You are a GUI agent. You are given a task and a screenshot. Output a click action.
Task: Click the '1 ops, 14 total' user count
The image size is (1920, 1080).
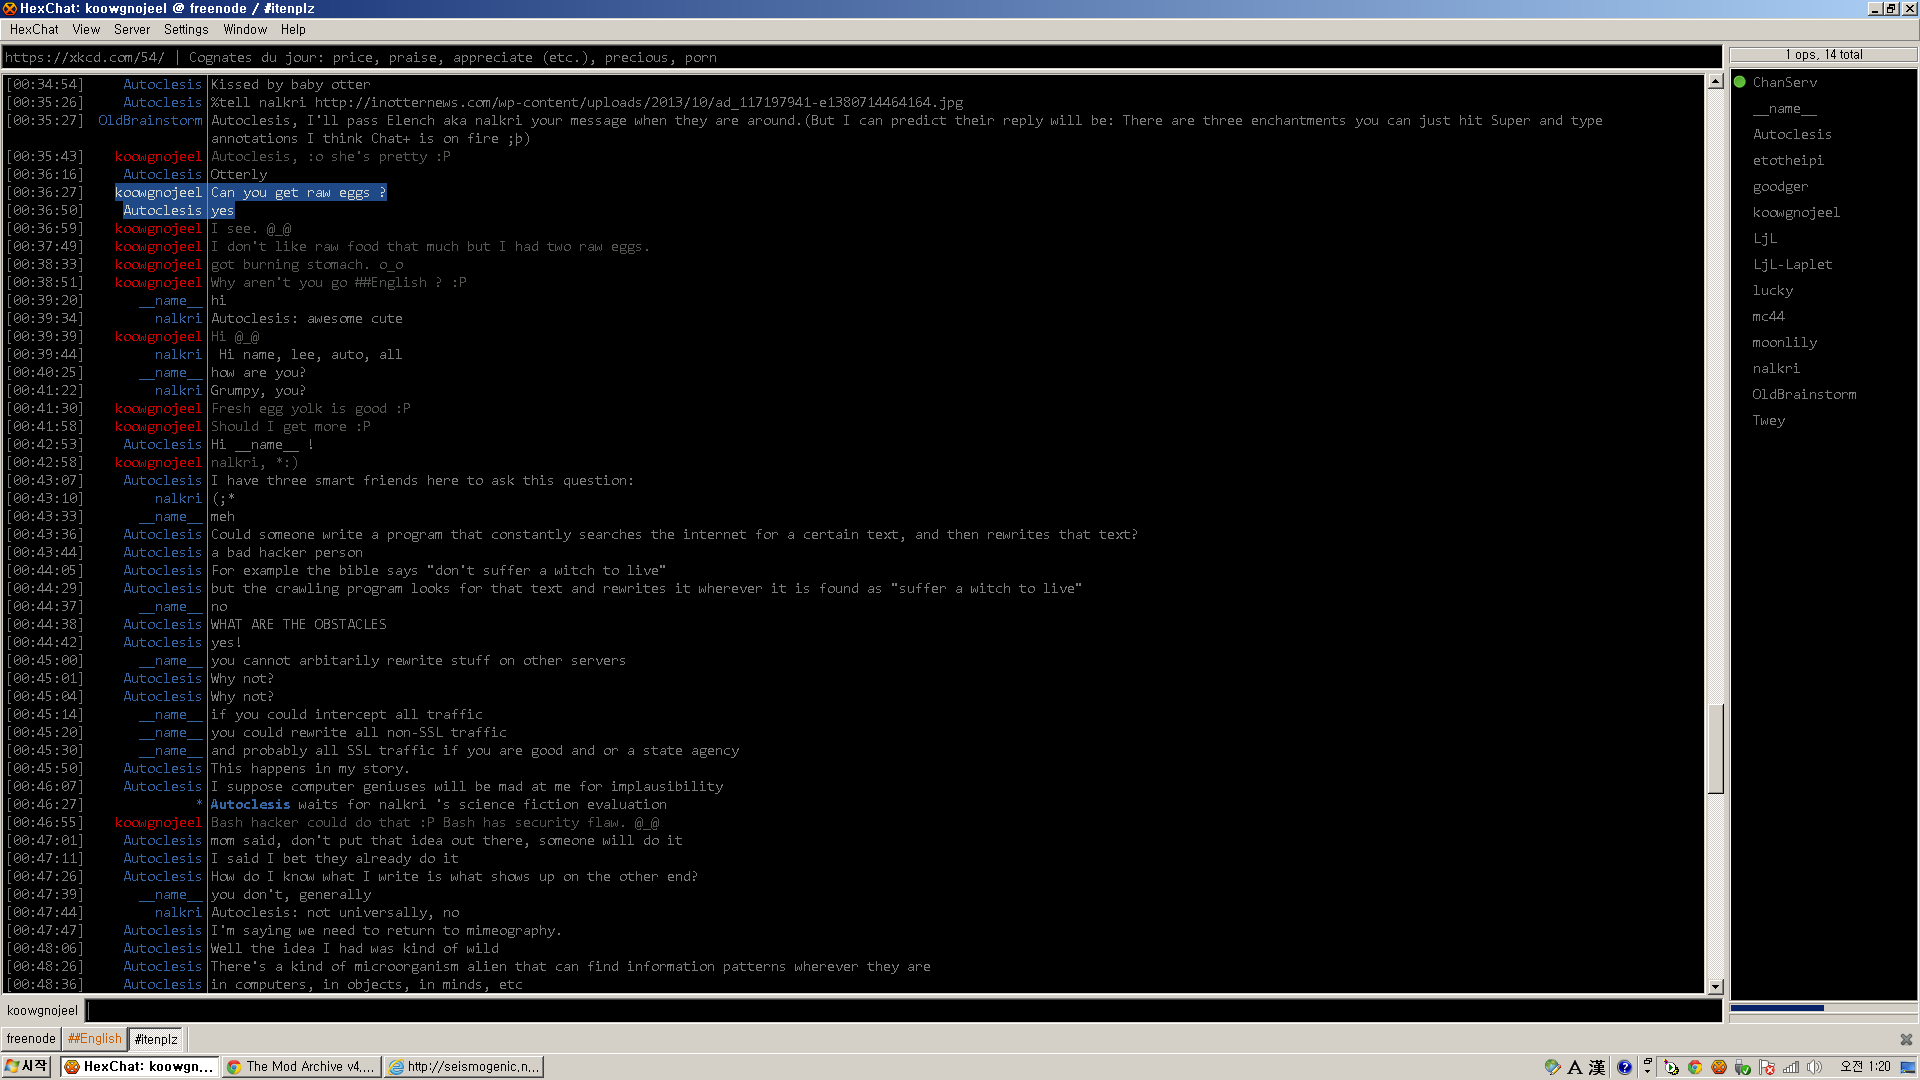(x=1823, y=55)
